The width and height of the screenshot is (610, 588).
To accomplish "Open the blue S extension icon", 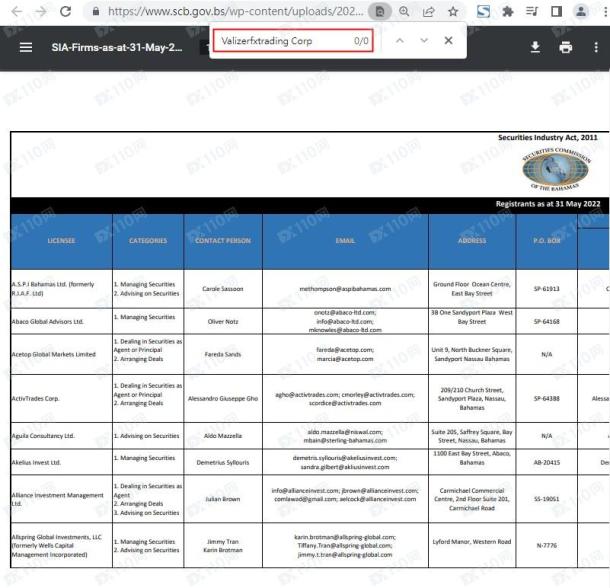I will click(x=484, y=11).
